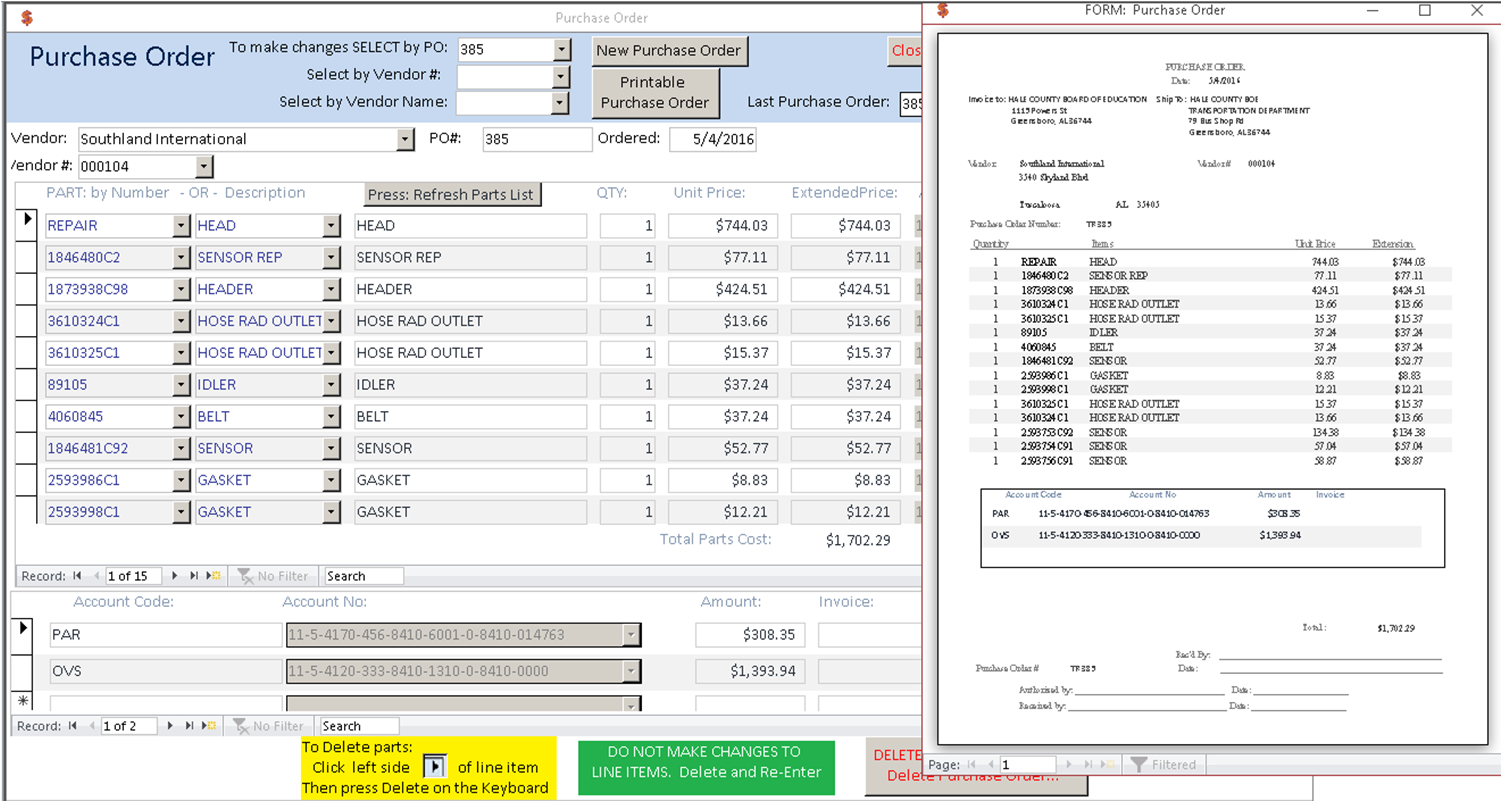The width and height of the screenshot is (1502, 802).
Task: Click No Filter indicator beside 1 of 15
Action: pyautogui.click(x=272, y=576)
